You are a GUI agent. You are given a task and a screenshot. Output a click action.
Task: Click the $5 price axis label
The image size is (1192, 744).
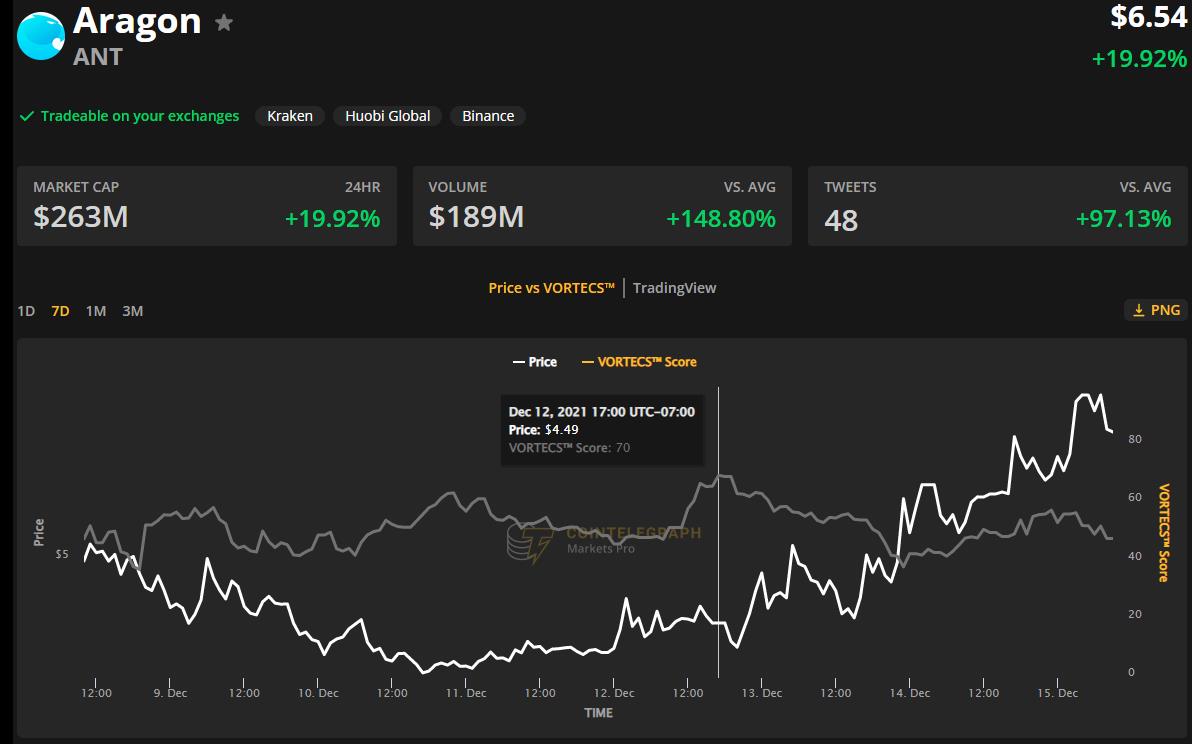point(62,554)
